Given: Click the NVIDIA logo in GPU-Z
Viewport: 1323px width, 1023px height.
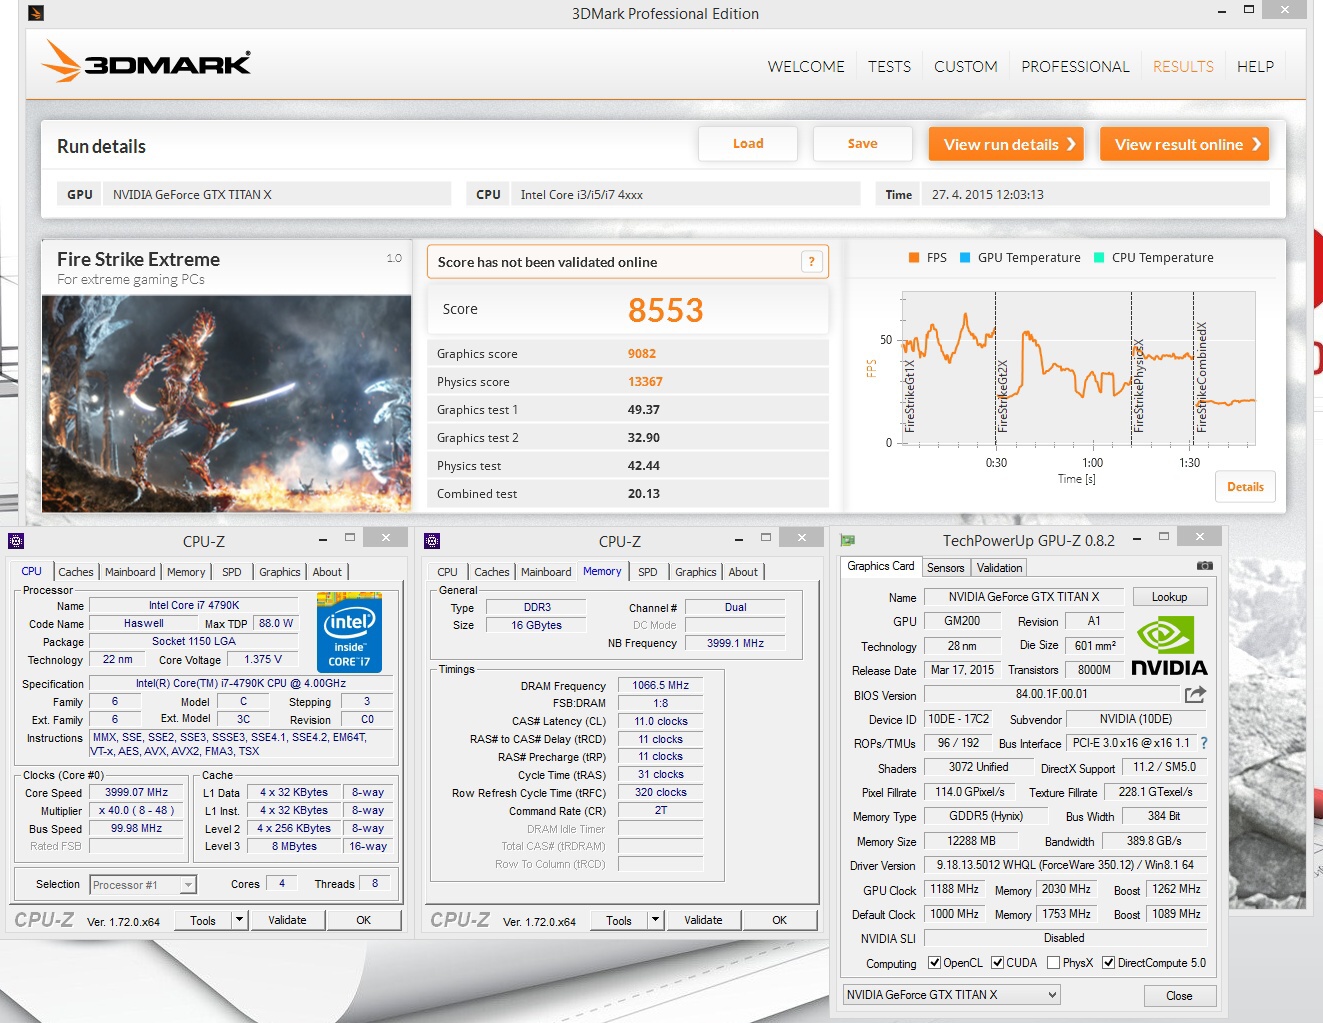Looking at the screenshot, I should click(x=1169, y=647).
